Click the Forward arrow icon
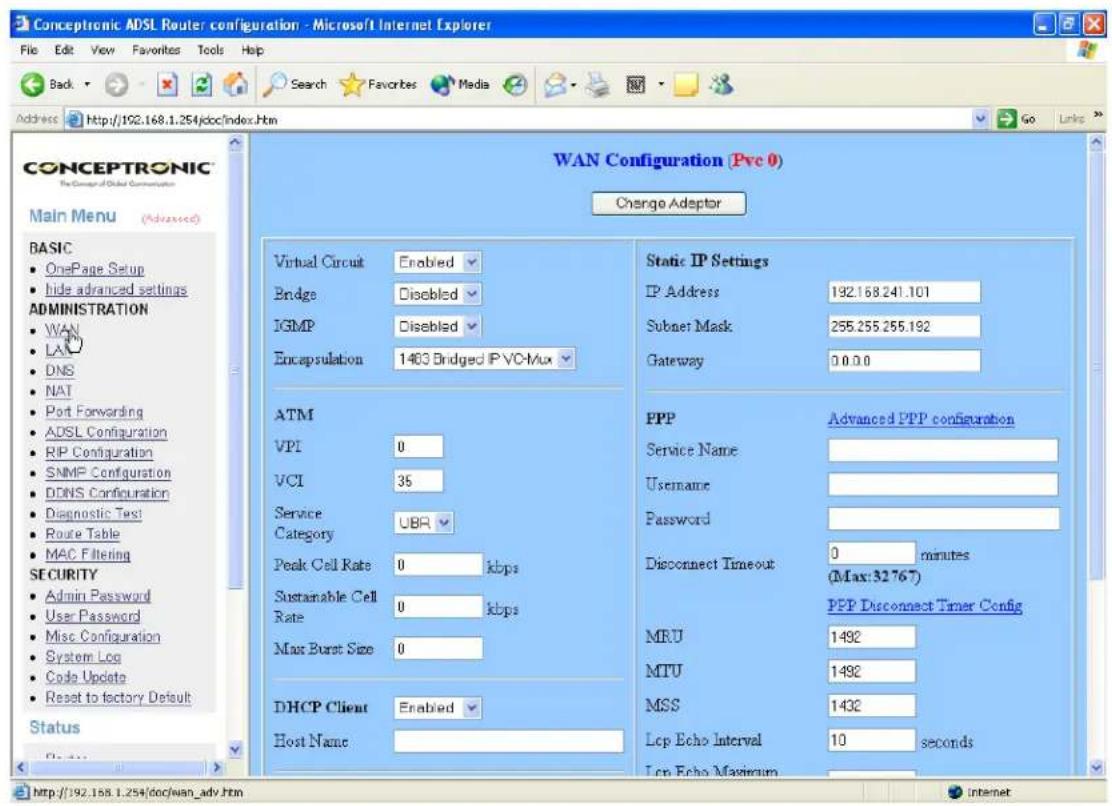Image resolution: width=1112 pixels, height=806 pixels. (x=116, y=85)
